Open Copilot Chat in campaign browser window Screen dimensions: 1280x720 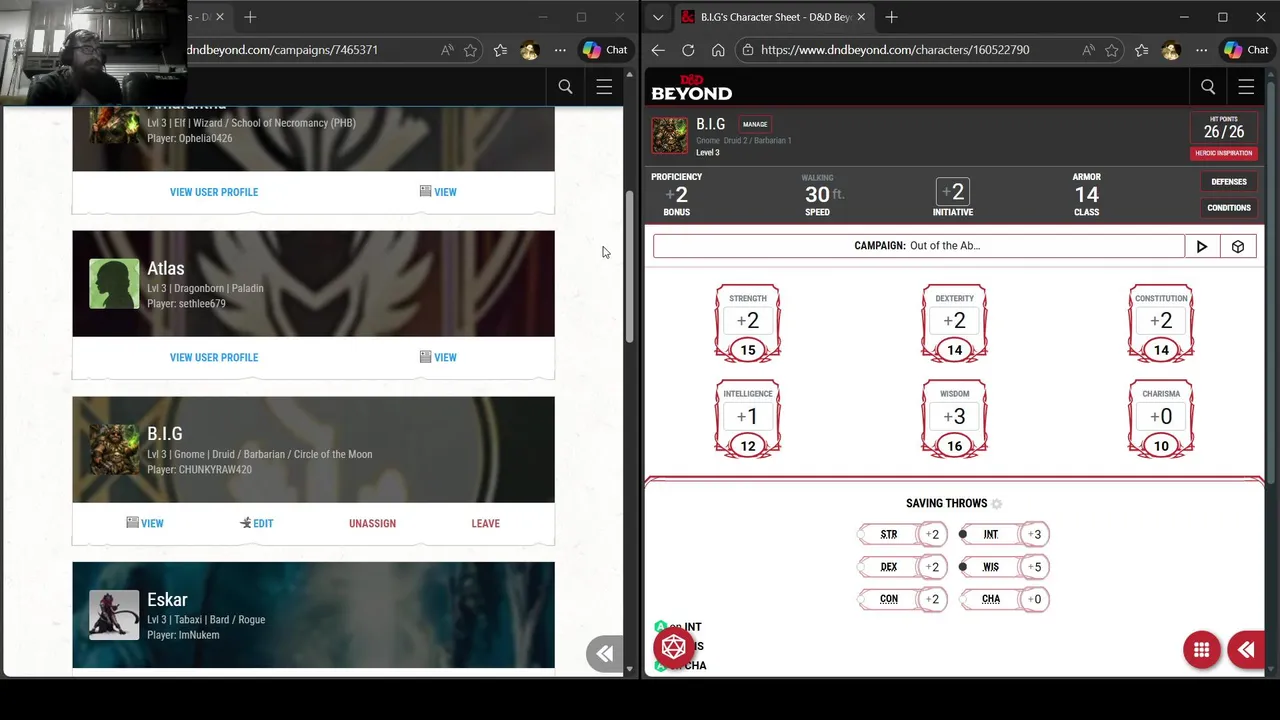pos(606,50)
